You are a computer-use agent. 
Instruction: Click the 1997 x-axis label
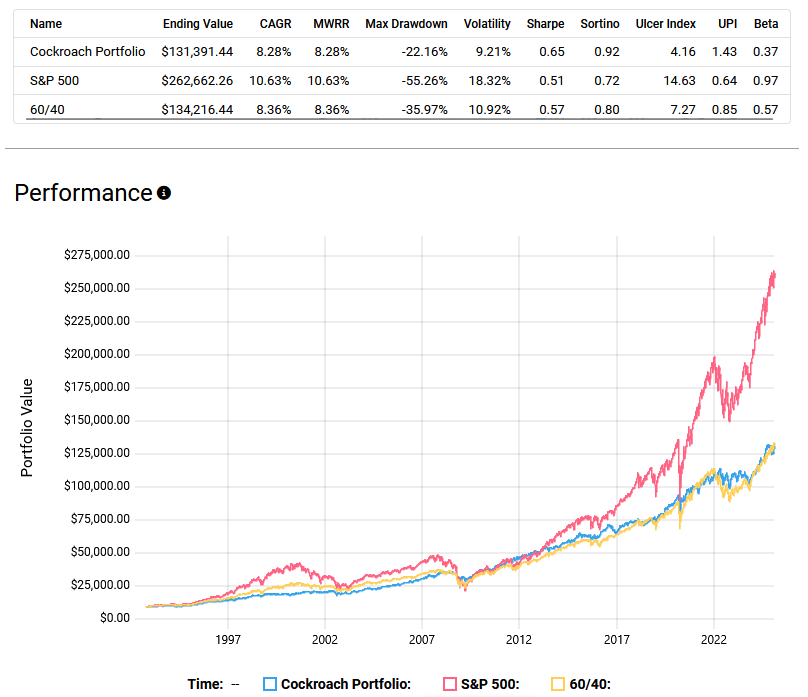(228, 640)
